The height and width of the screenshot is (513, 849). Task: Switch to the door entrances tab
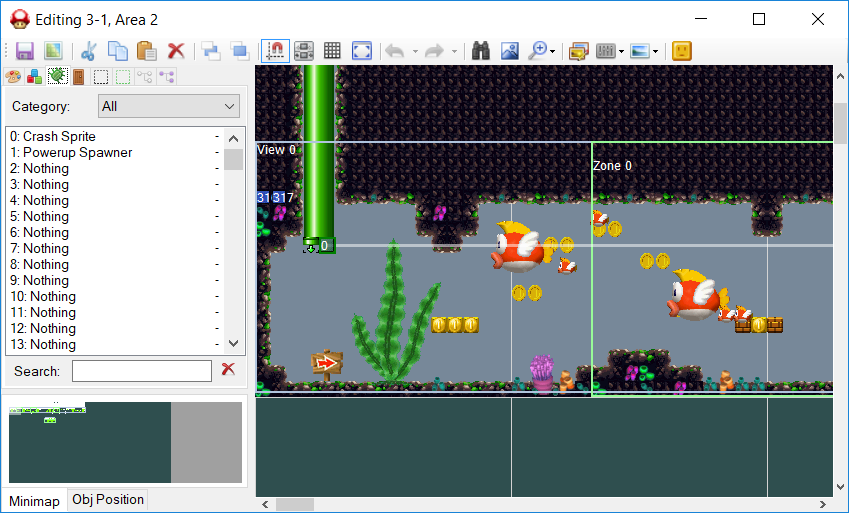(x=79, y=77)
